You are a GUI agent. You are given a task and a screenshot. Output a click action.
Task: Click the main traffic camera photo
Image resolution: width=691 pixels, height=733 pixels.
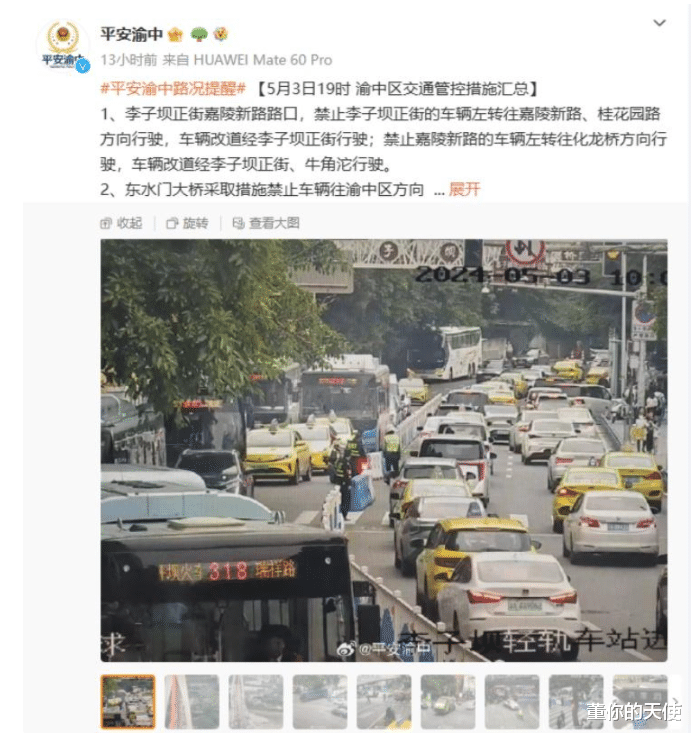point(384,450)
